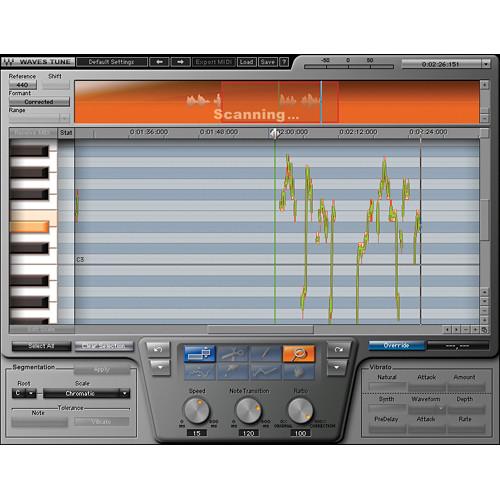Select the Slice scissors tool
500x500 pixels.
tap(233, 354)
